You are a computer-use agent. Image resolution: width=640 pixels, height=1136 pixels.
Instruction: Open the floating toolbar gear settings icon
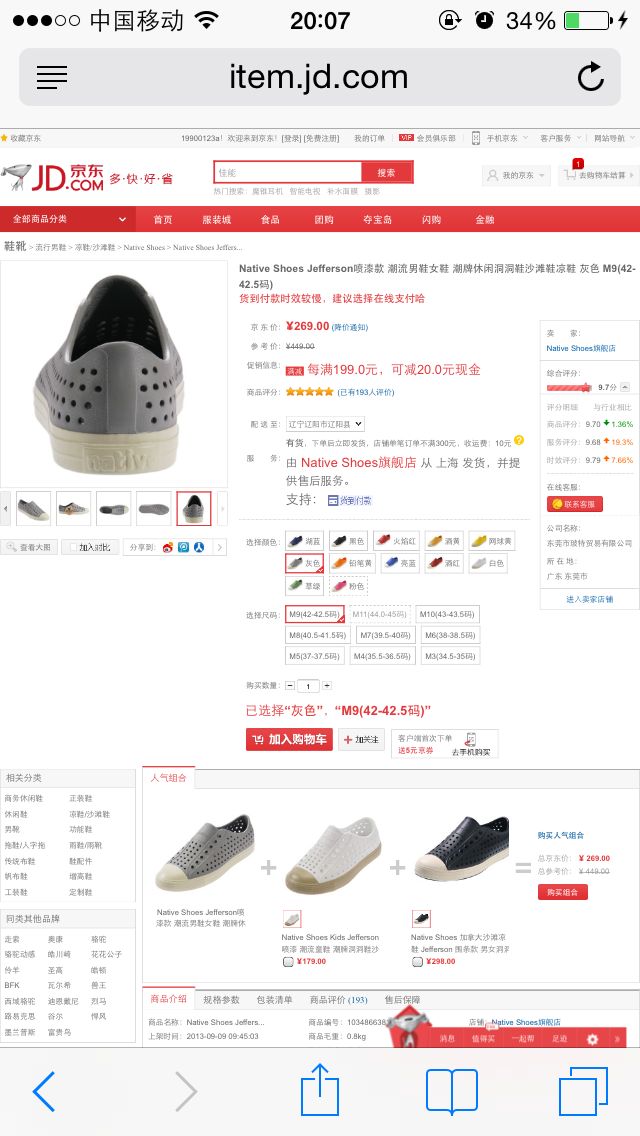pos(592,1039)
